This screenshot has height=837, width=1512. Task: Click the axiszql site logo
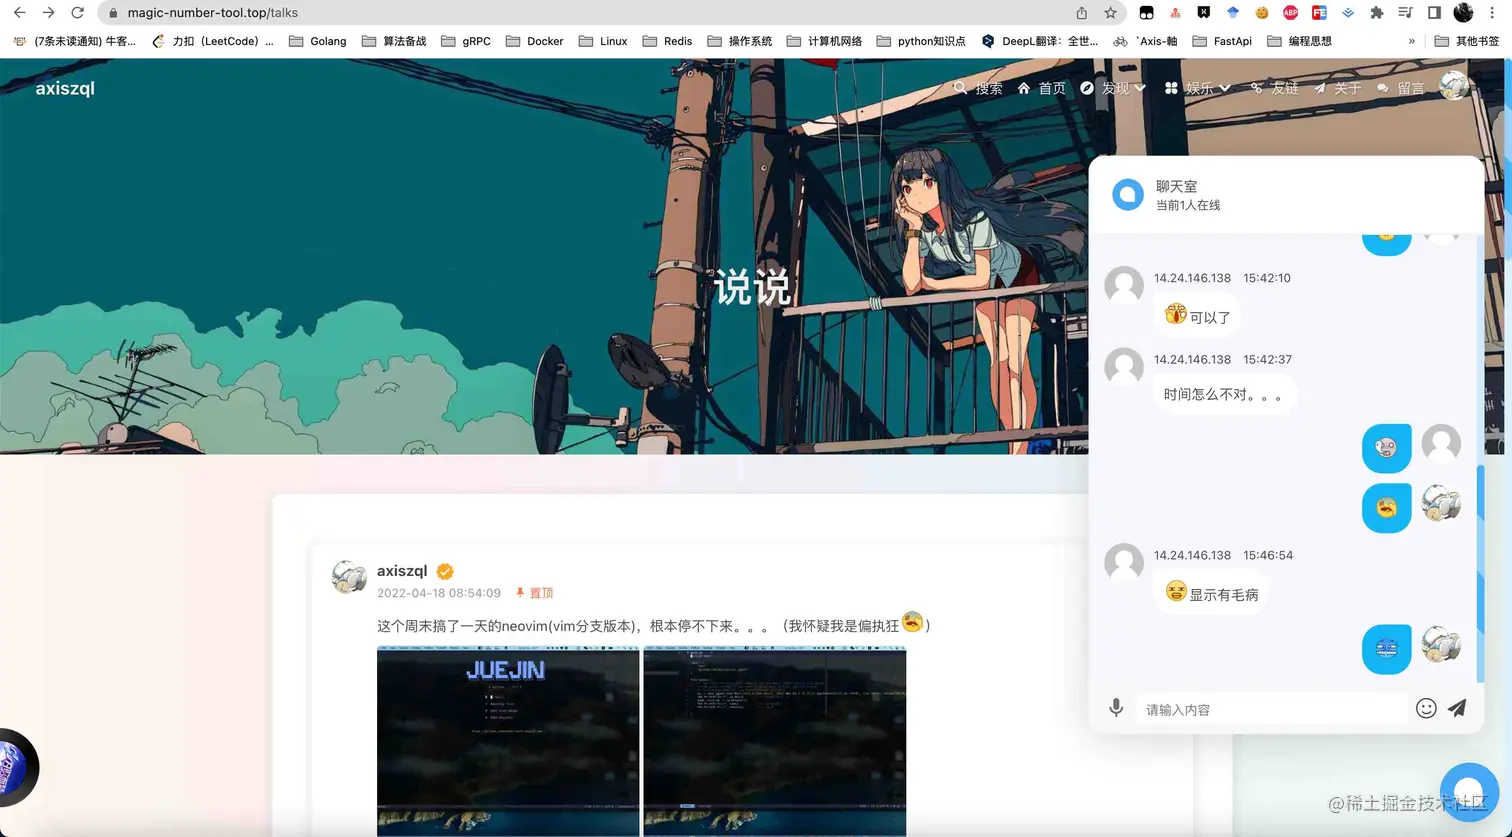pos(65,88)
